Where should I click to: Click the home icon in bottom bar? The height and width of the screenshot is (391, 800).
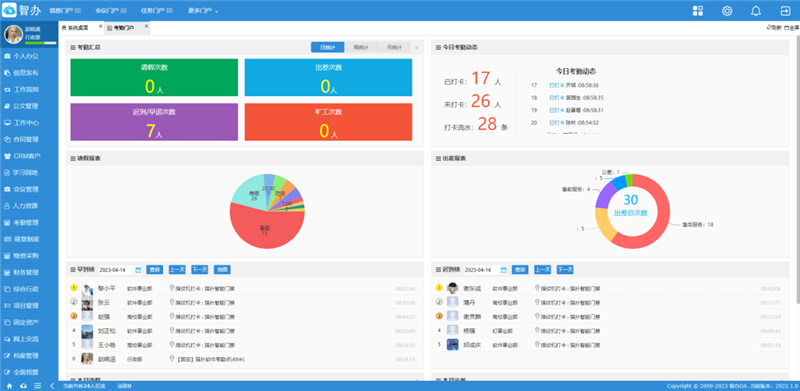click(9, 386)
